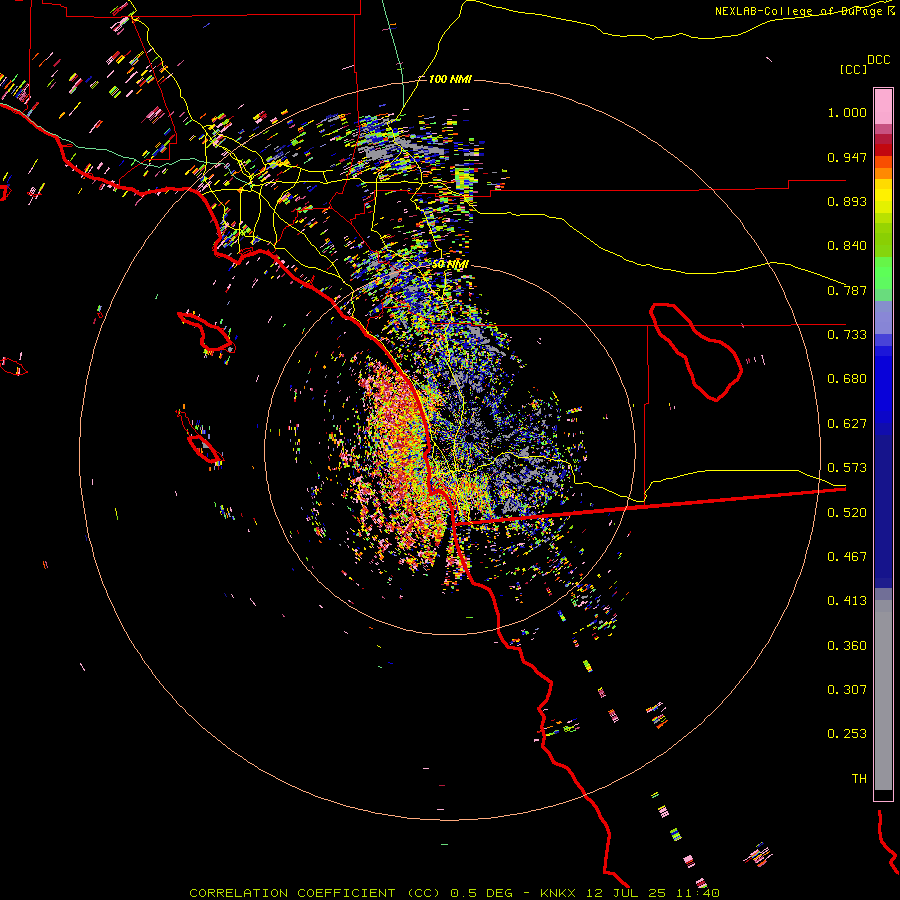Select the 0.253 scale value

pos(847,734)
